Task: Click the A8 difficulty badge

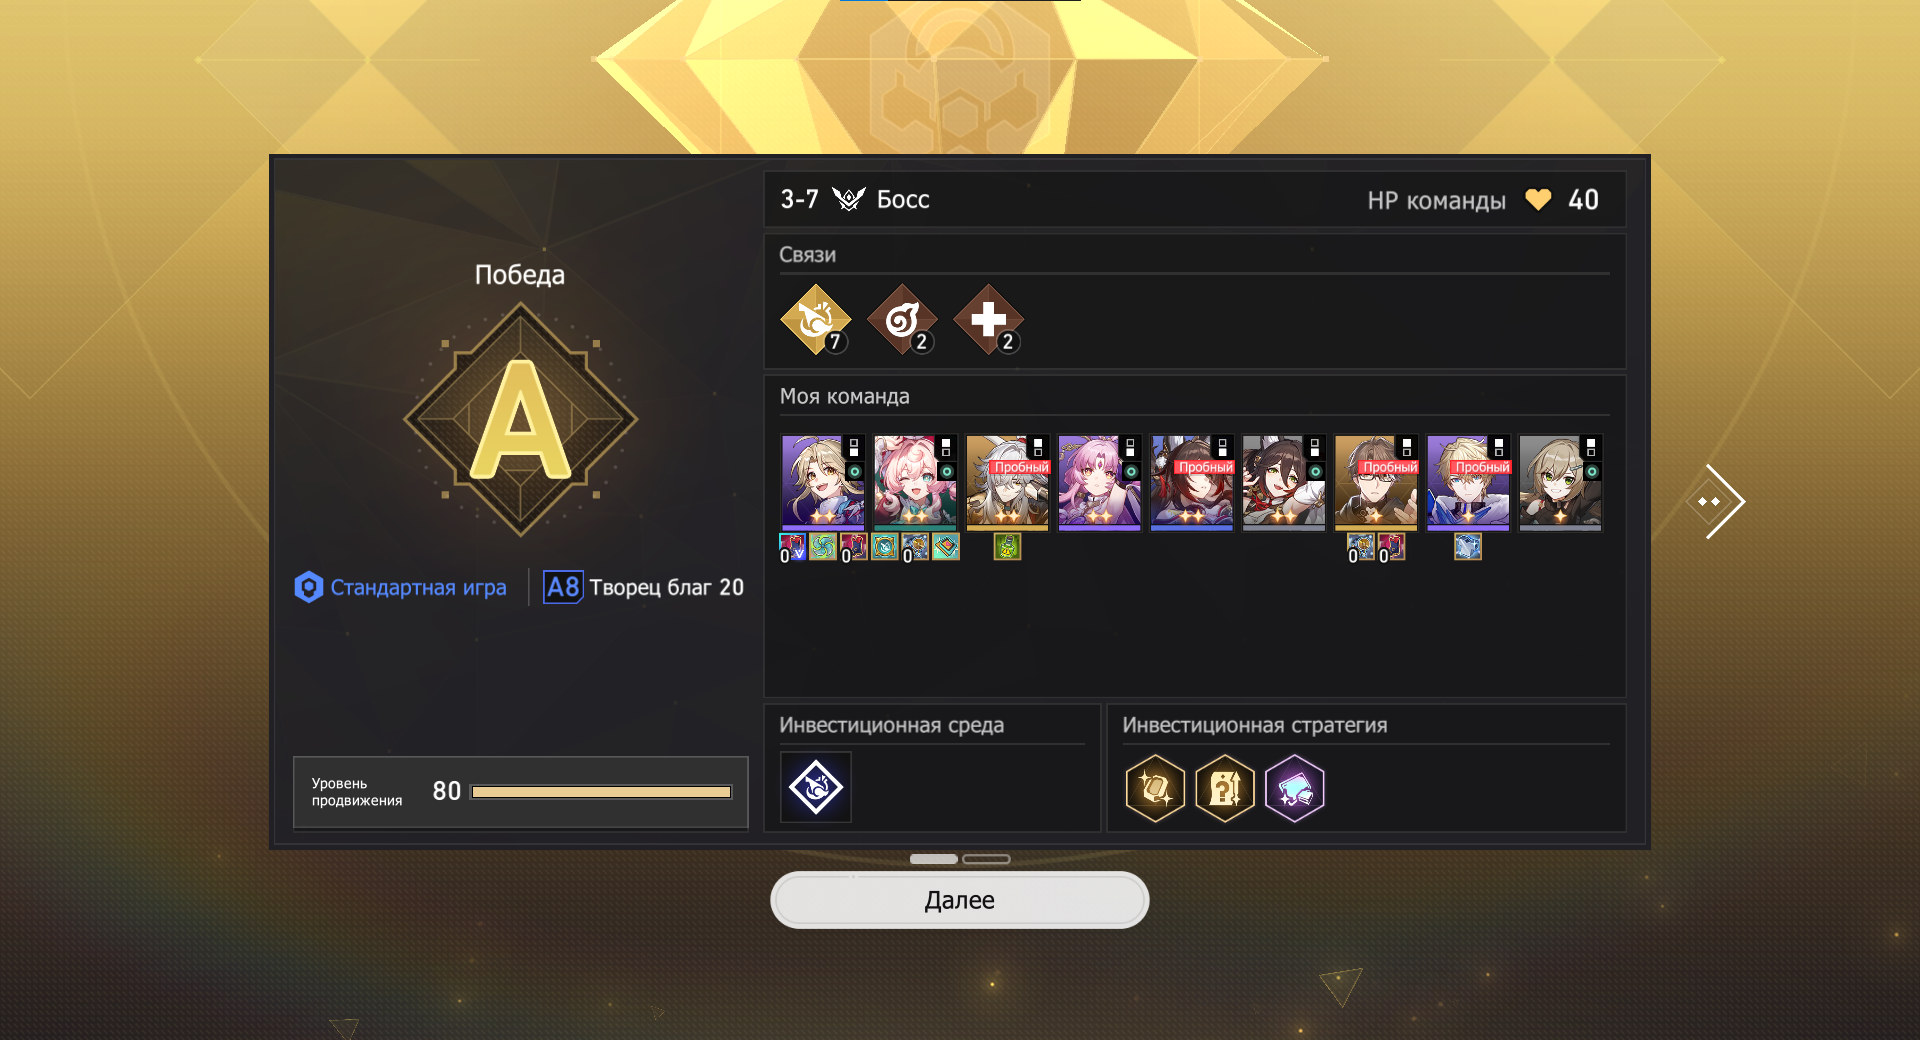Action: [x=563, y=587]
